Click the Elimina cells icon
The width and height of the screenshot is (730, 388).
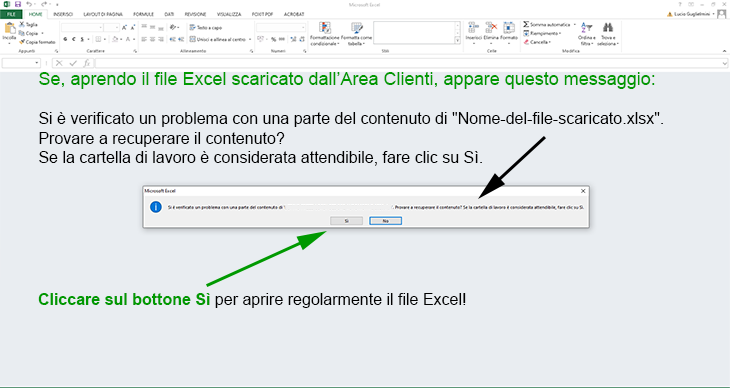point(491,28)
